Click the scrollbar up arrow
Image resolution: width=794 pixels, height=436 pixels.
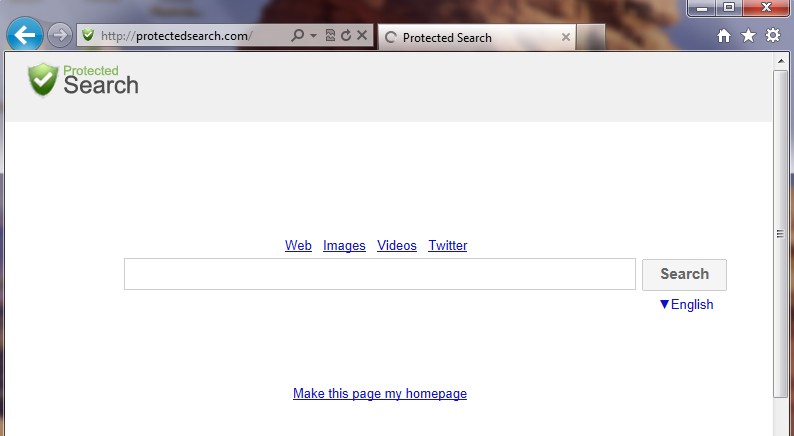780,61
